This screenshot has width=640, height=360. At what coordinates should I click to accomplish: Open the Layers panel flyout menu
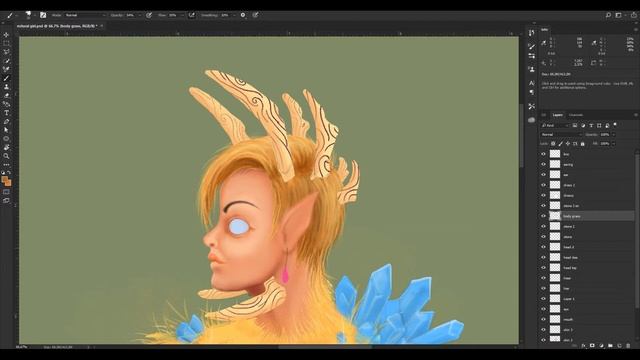pyautogui.click(x=636, y=115)
